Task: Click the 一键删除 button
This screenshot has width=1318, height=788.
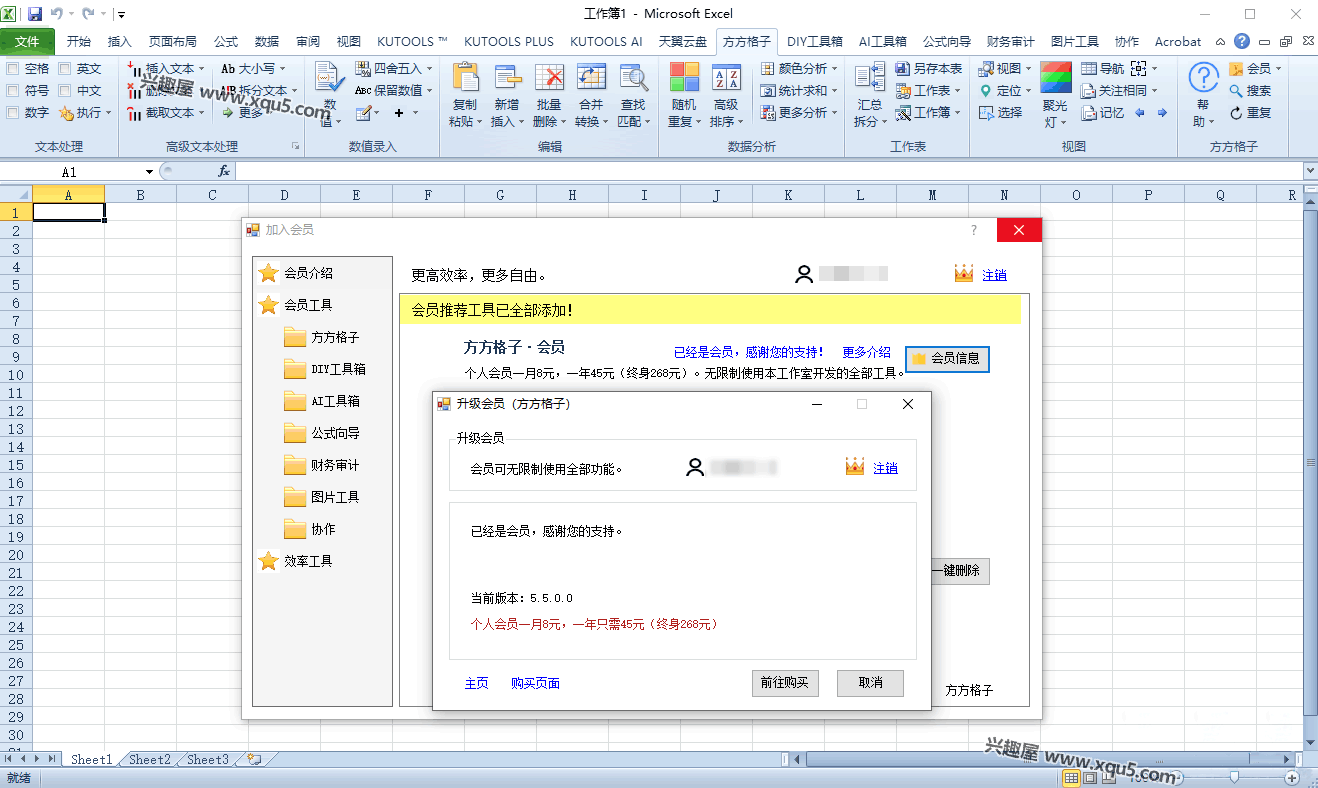Action: click(x=960, y=571)
